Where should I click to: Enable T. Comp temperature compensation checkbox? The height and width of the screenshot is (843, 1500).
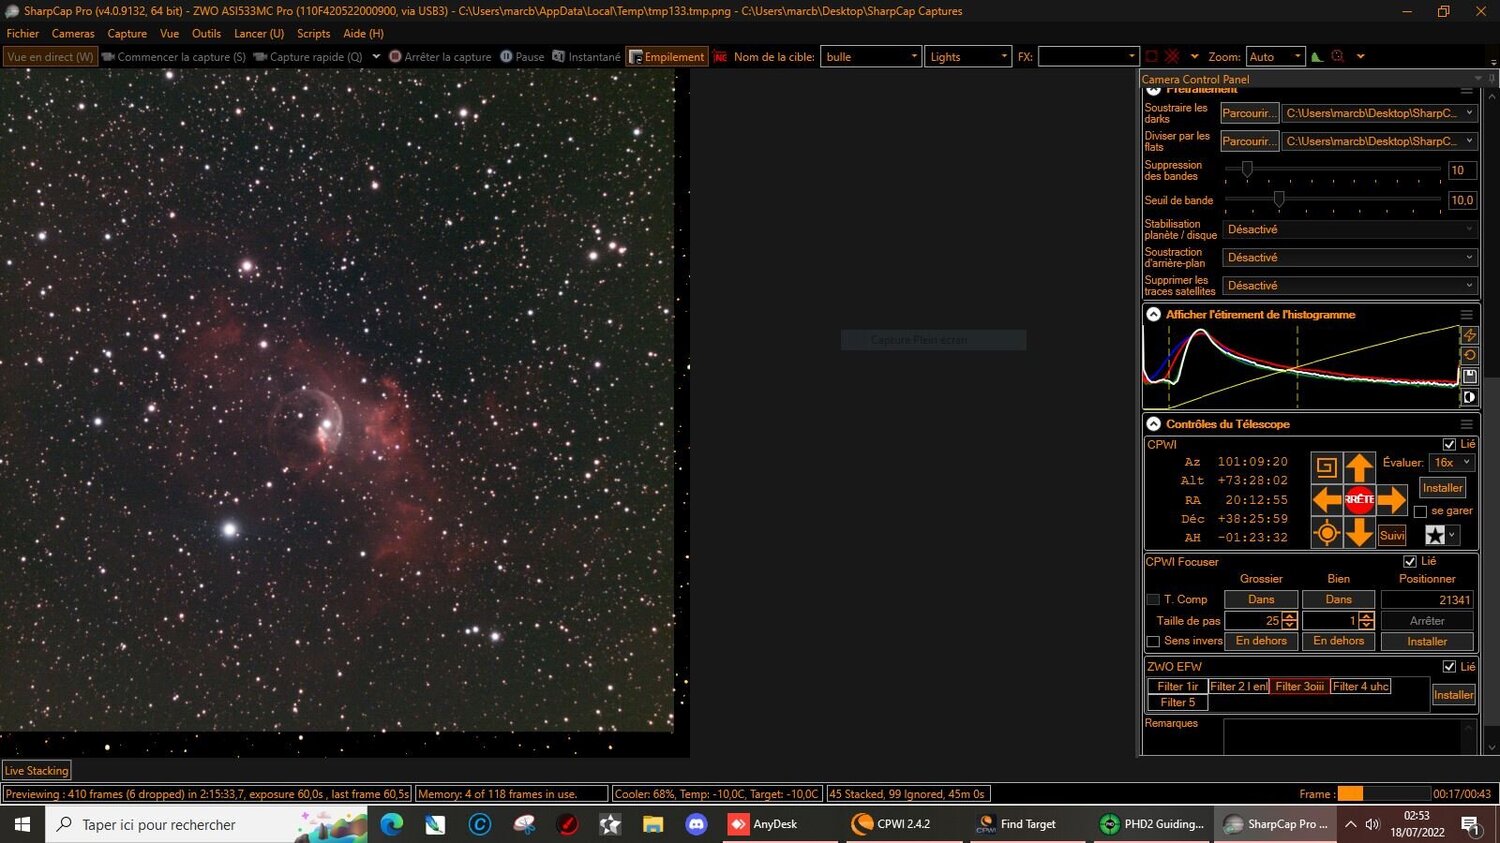point(1153,600)
